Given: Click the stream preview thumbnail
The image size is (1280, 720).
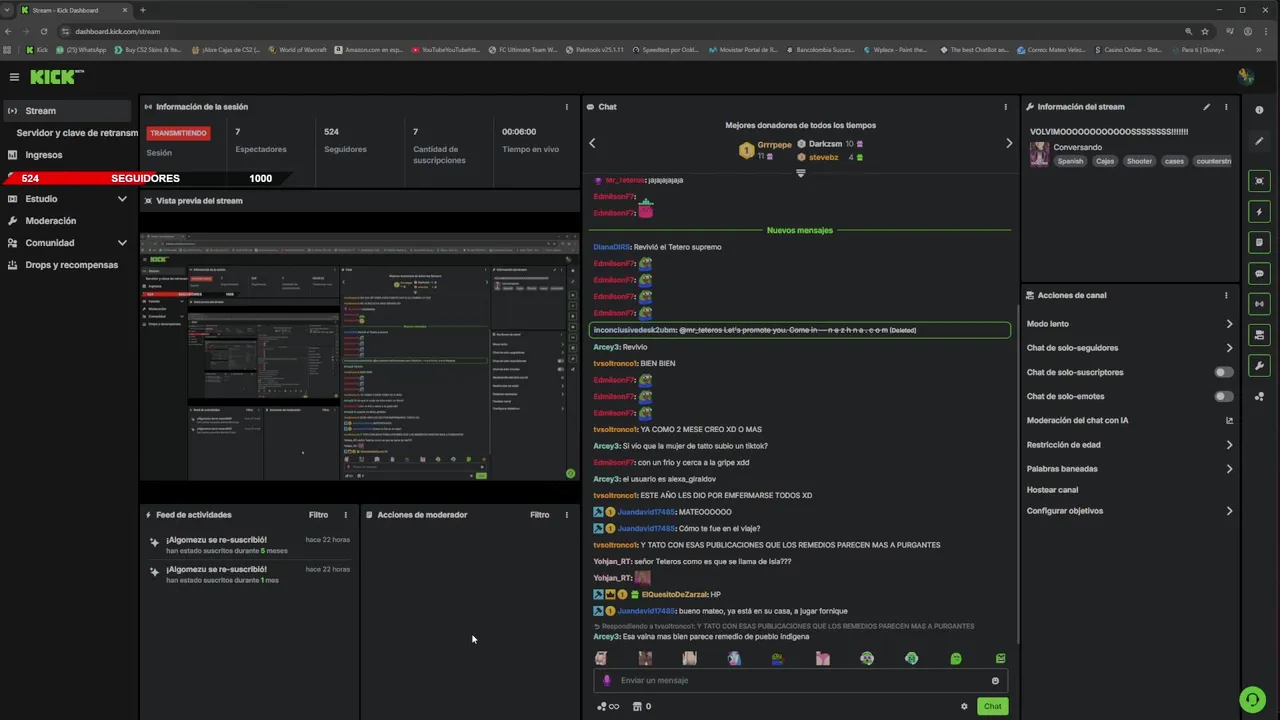Looking at the screenshot, I should pos(360,358).
